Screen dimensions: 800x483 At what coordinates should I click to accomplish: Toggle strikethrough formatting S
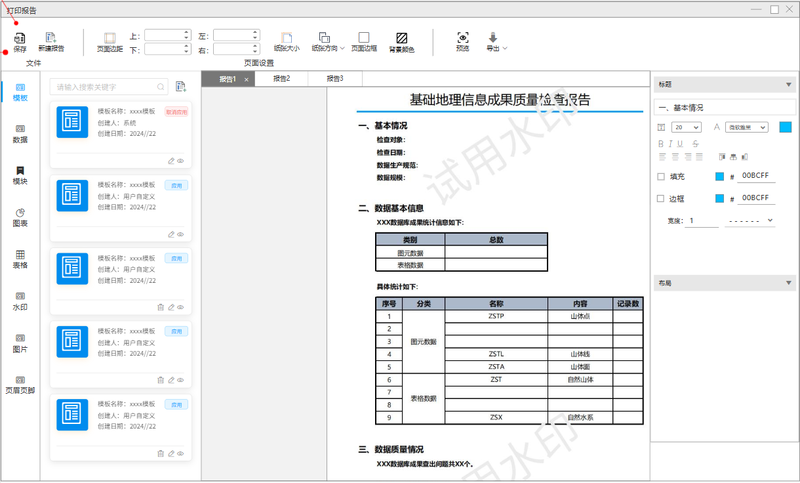695,144
